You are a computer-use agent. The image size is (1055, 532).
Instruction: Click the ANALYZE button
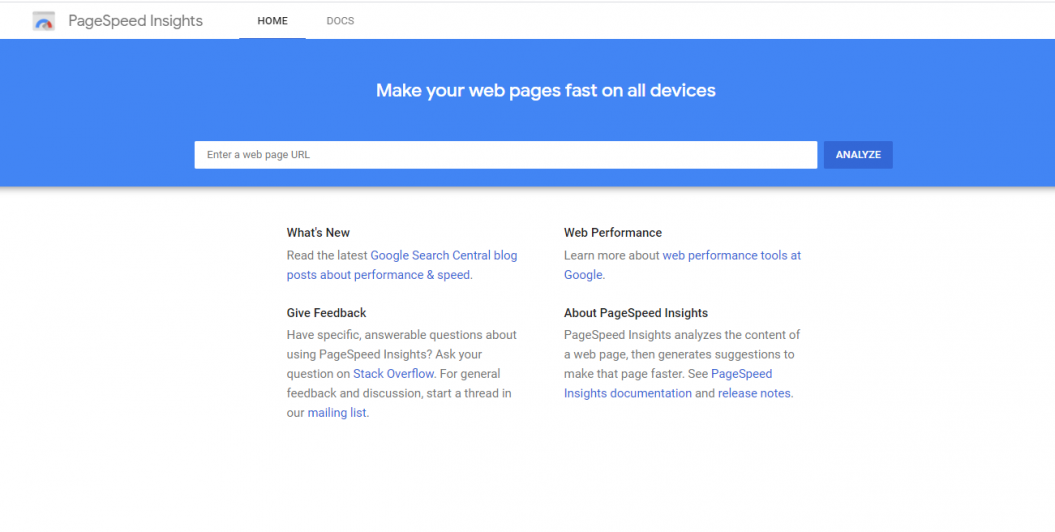coord(858,155)
